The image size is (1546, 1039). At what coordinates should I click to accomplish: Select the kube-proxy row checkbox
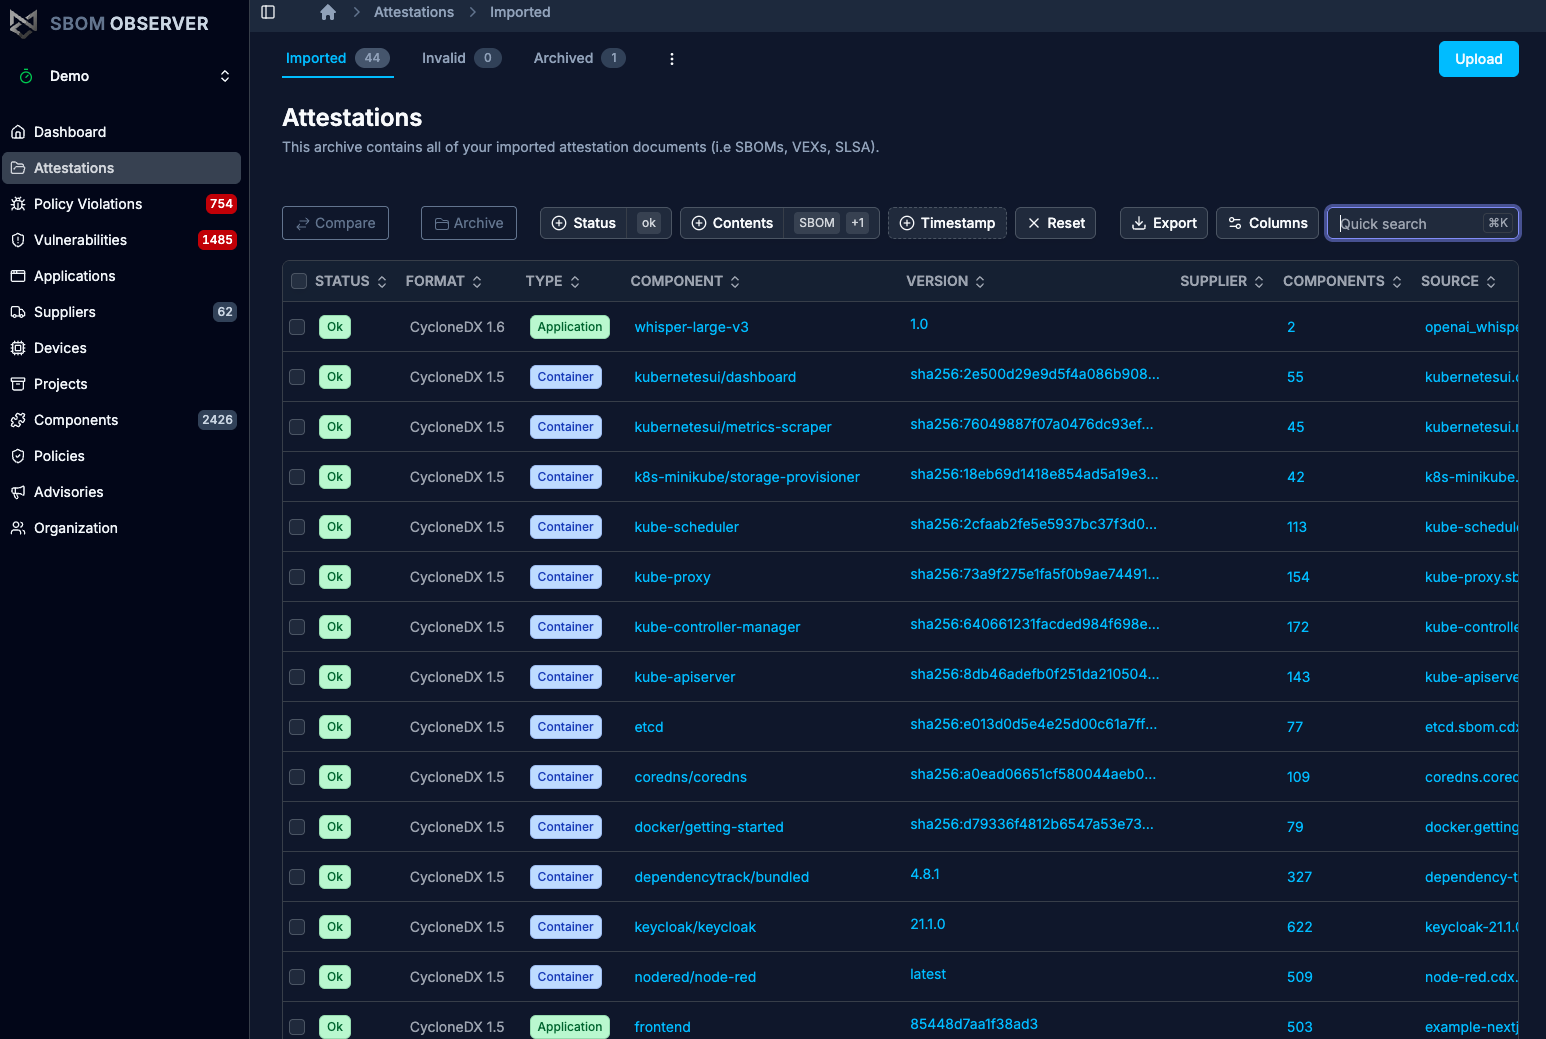pyautogui.click(x=297, y=577)
